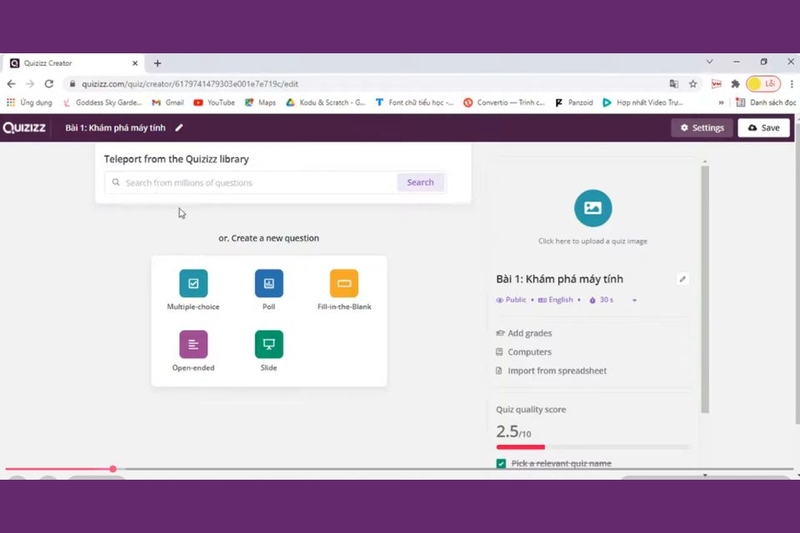
Task: Click side panel scroll up arrow
Action: click(705, 161)
